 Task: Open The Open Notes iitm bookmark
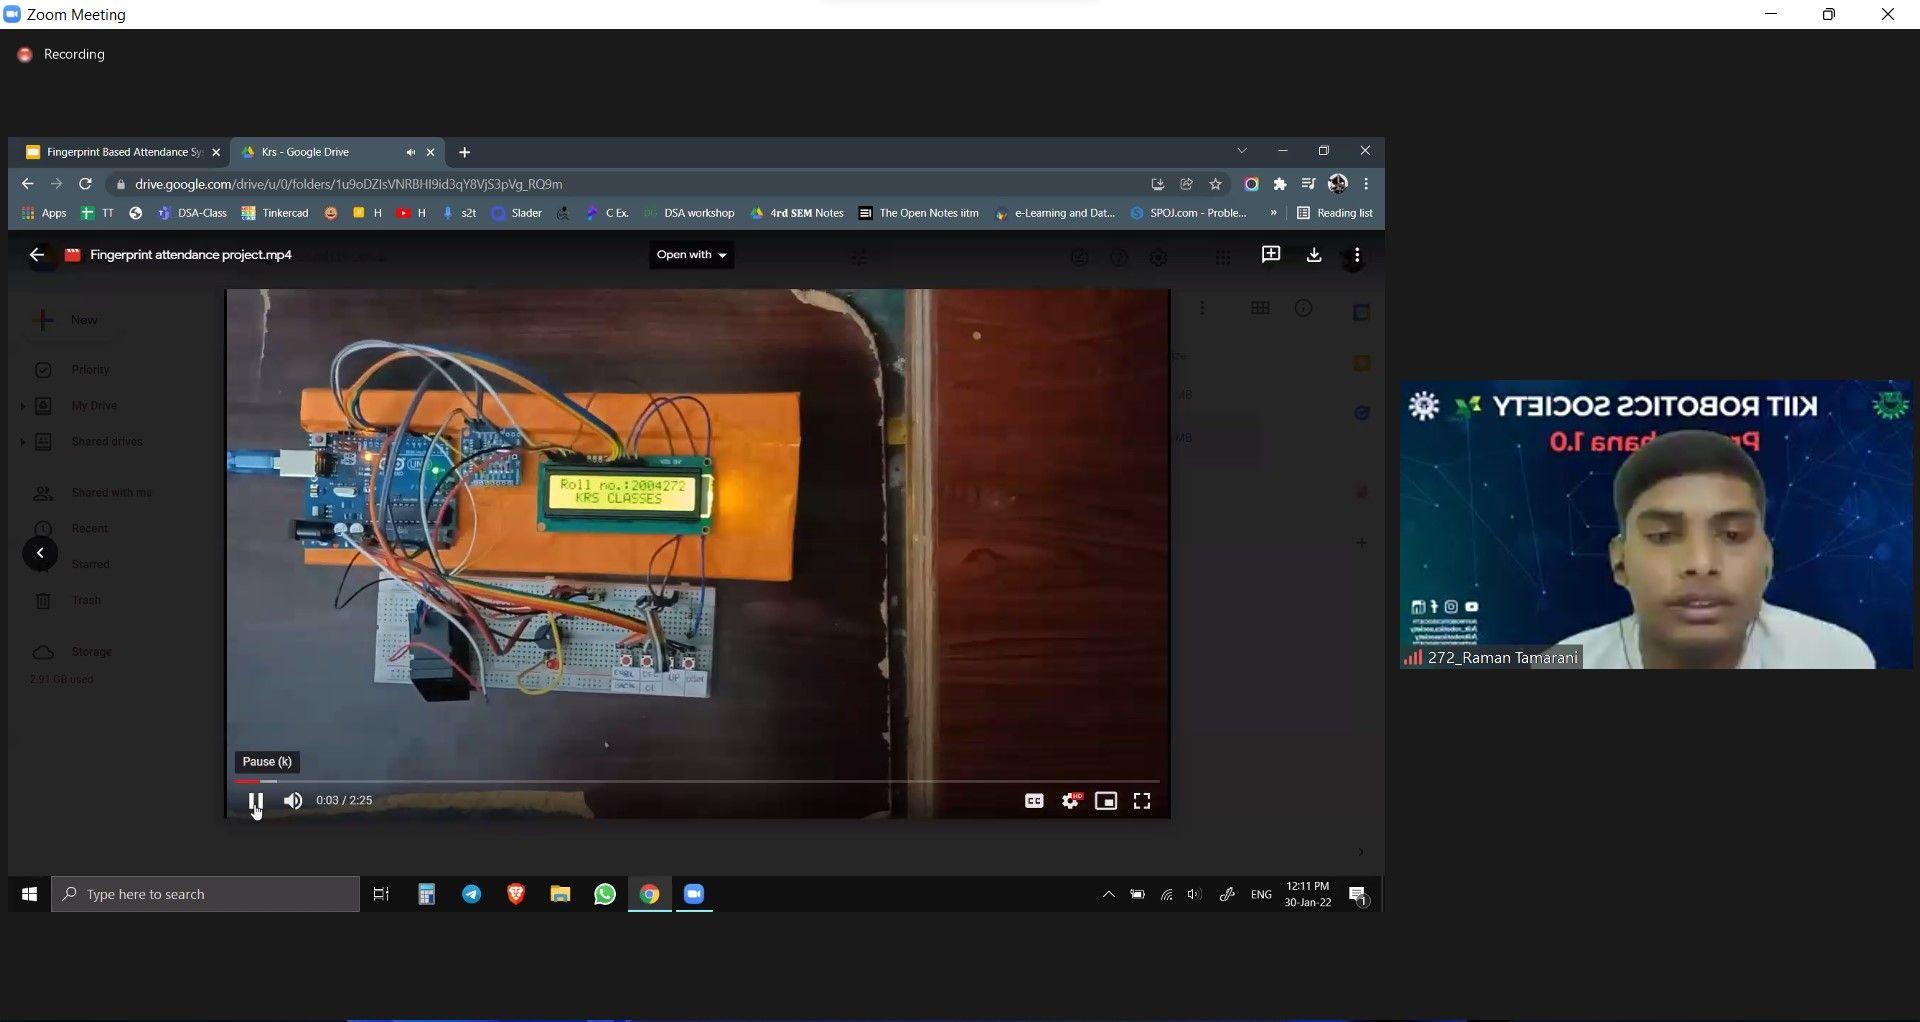(x=919, y=213)
